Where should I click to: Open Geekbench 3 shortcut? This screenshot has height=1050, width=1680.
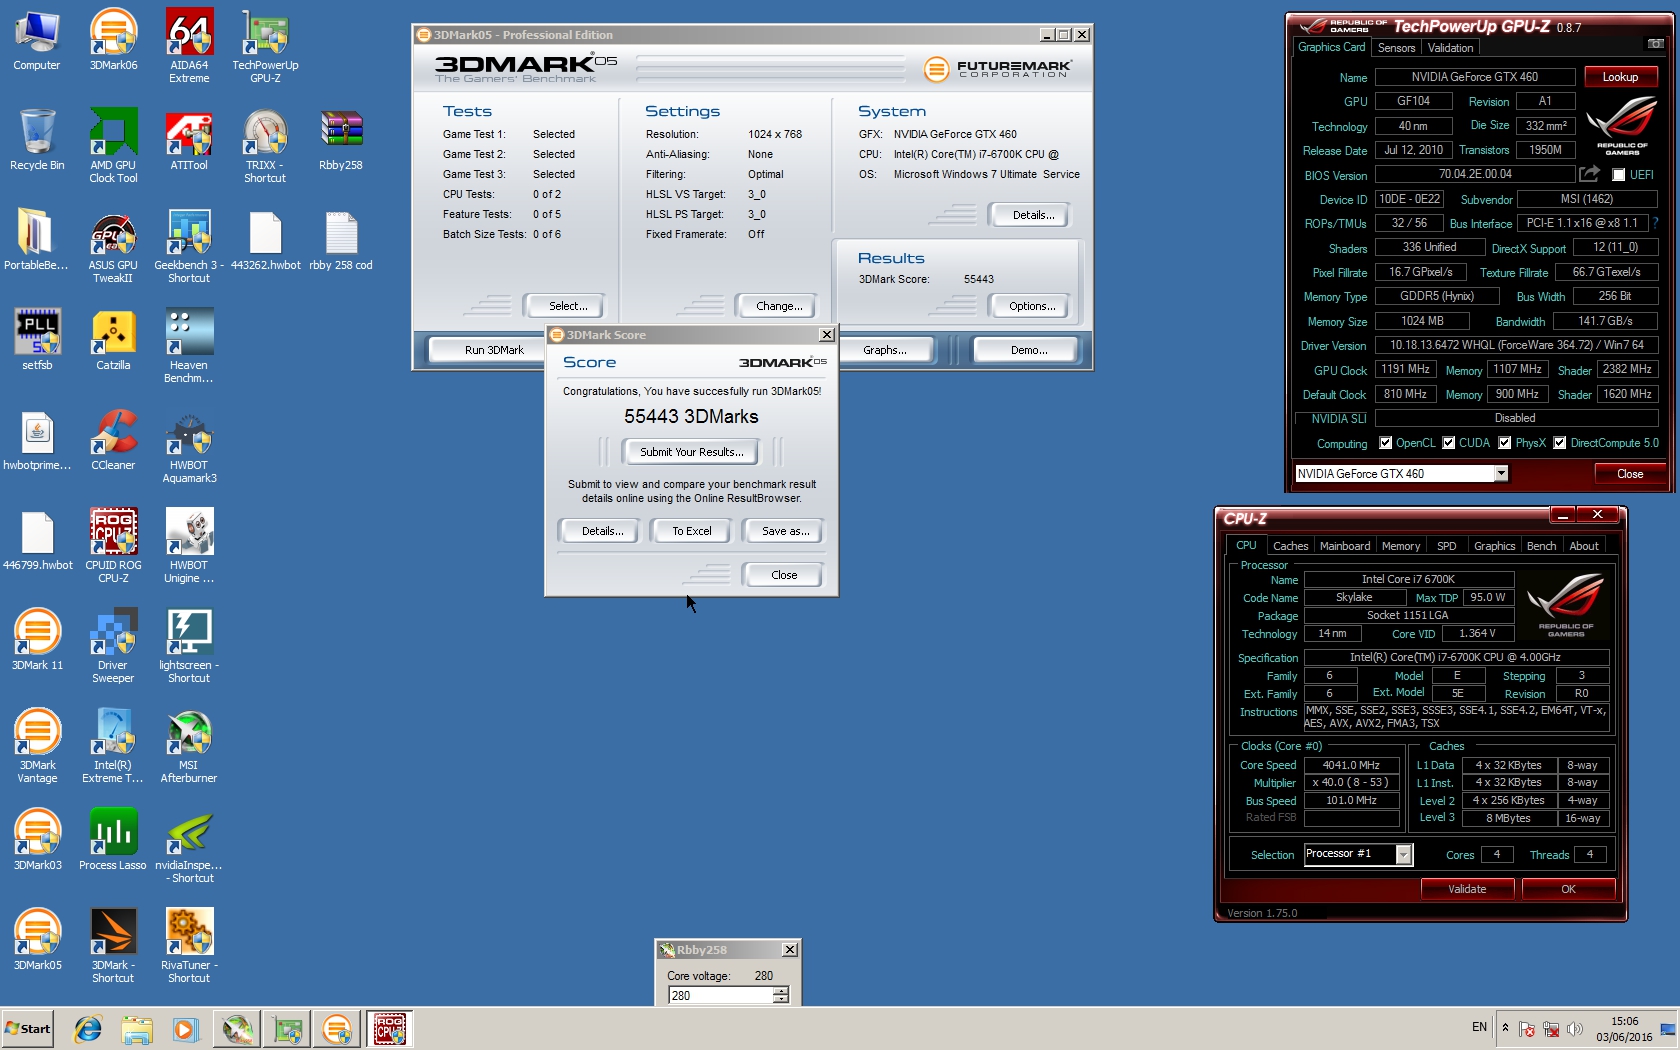(189, 247)
